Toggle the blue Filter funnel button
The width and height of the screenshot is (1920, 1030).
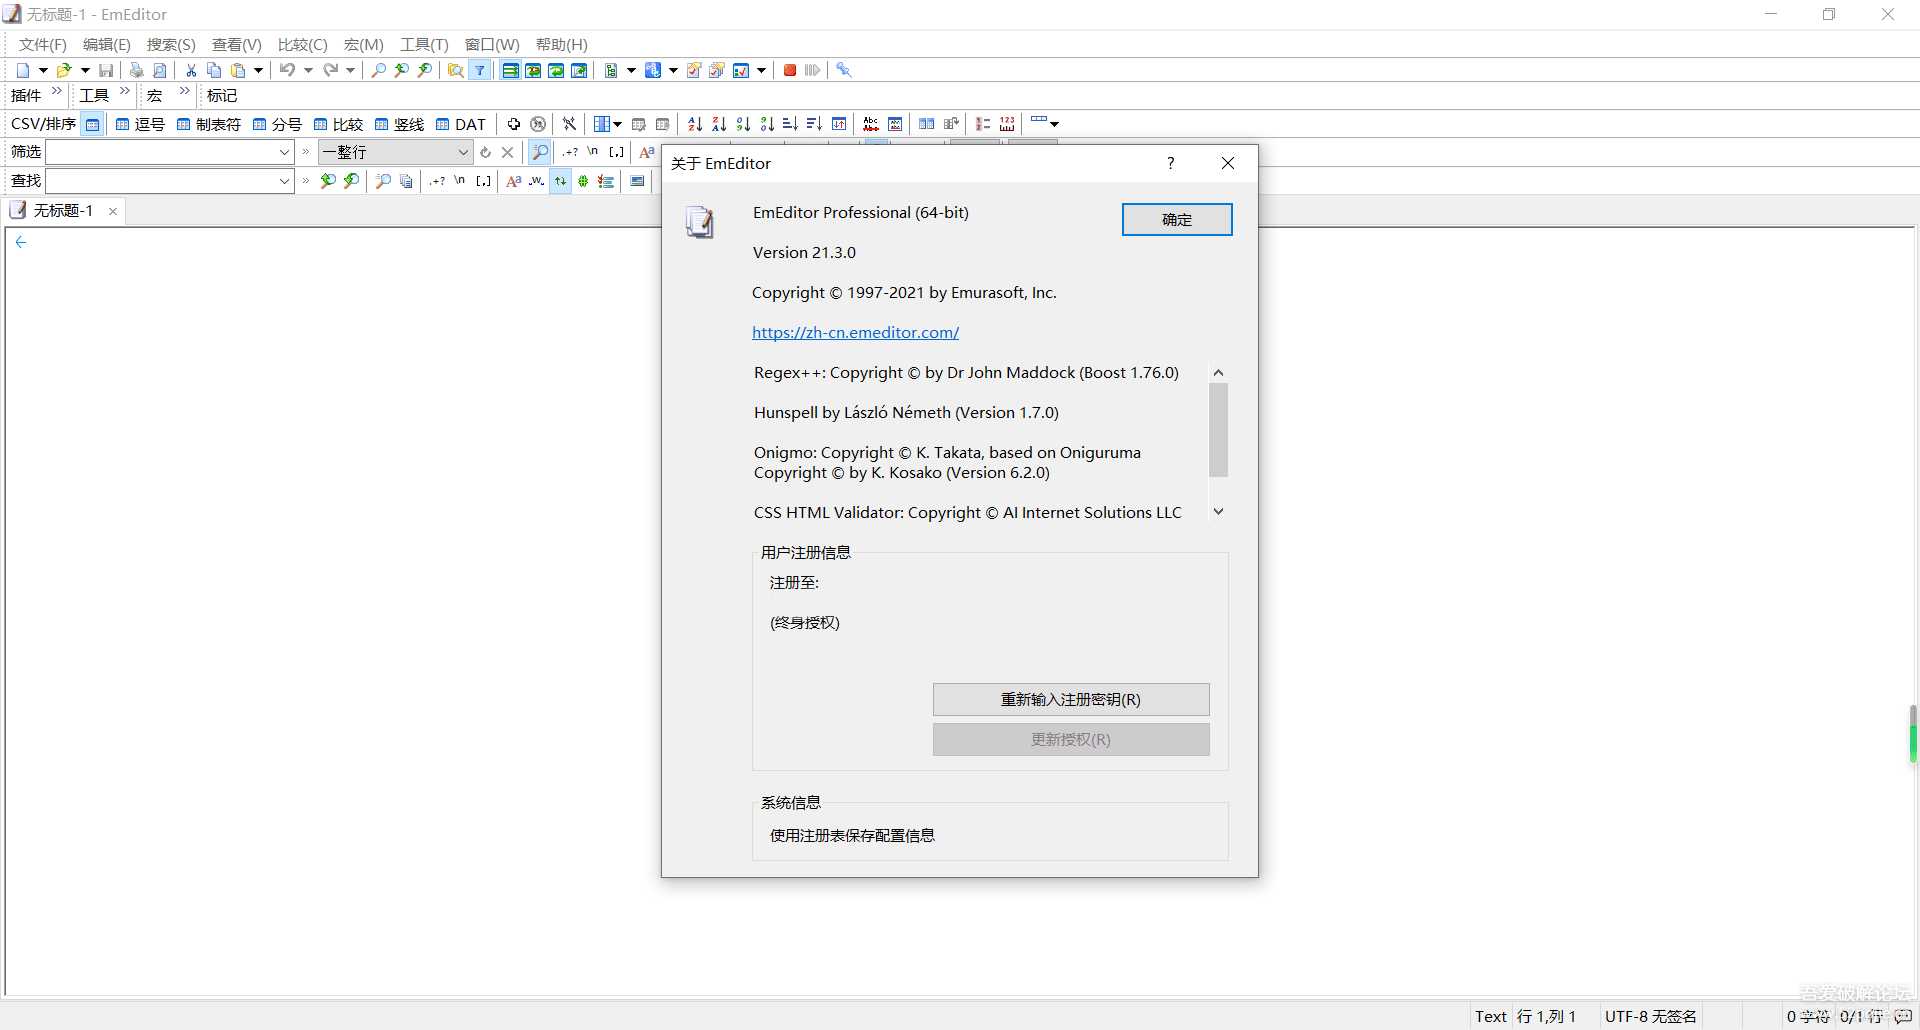pyautogui.click(x=480, y=70)
